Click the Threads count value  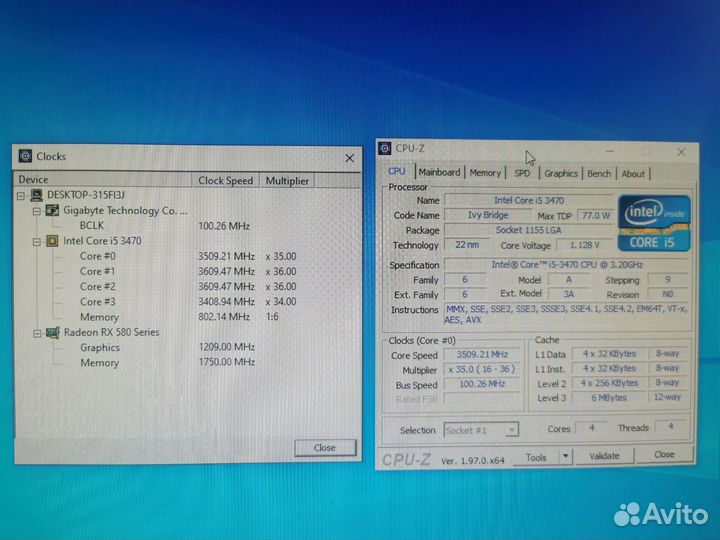[671, 427]
